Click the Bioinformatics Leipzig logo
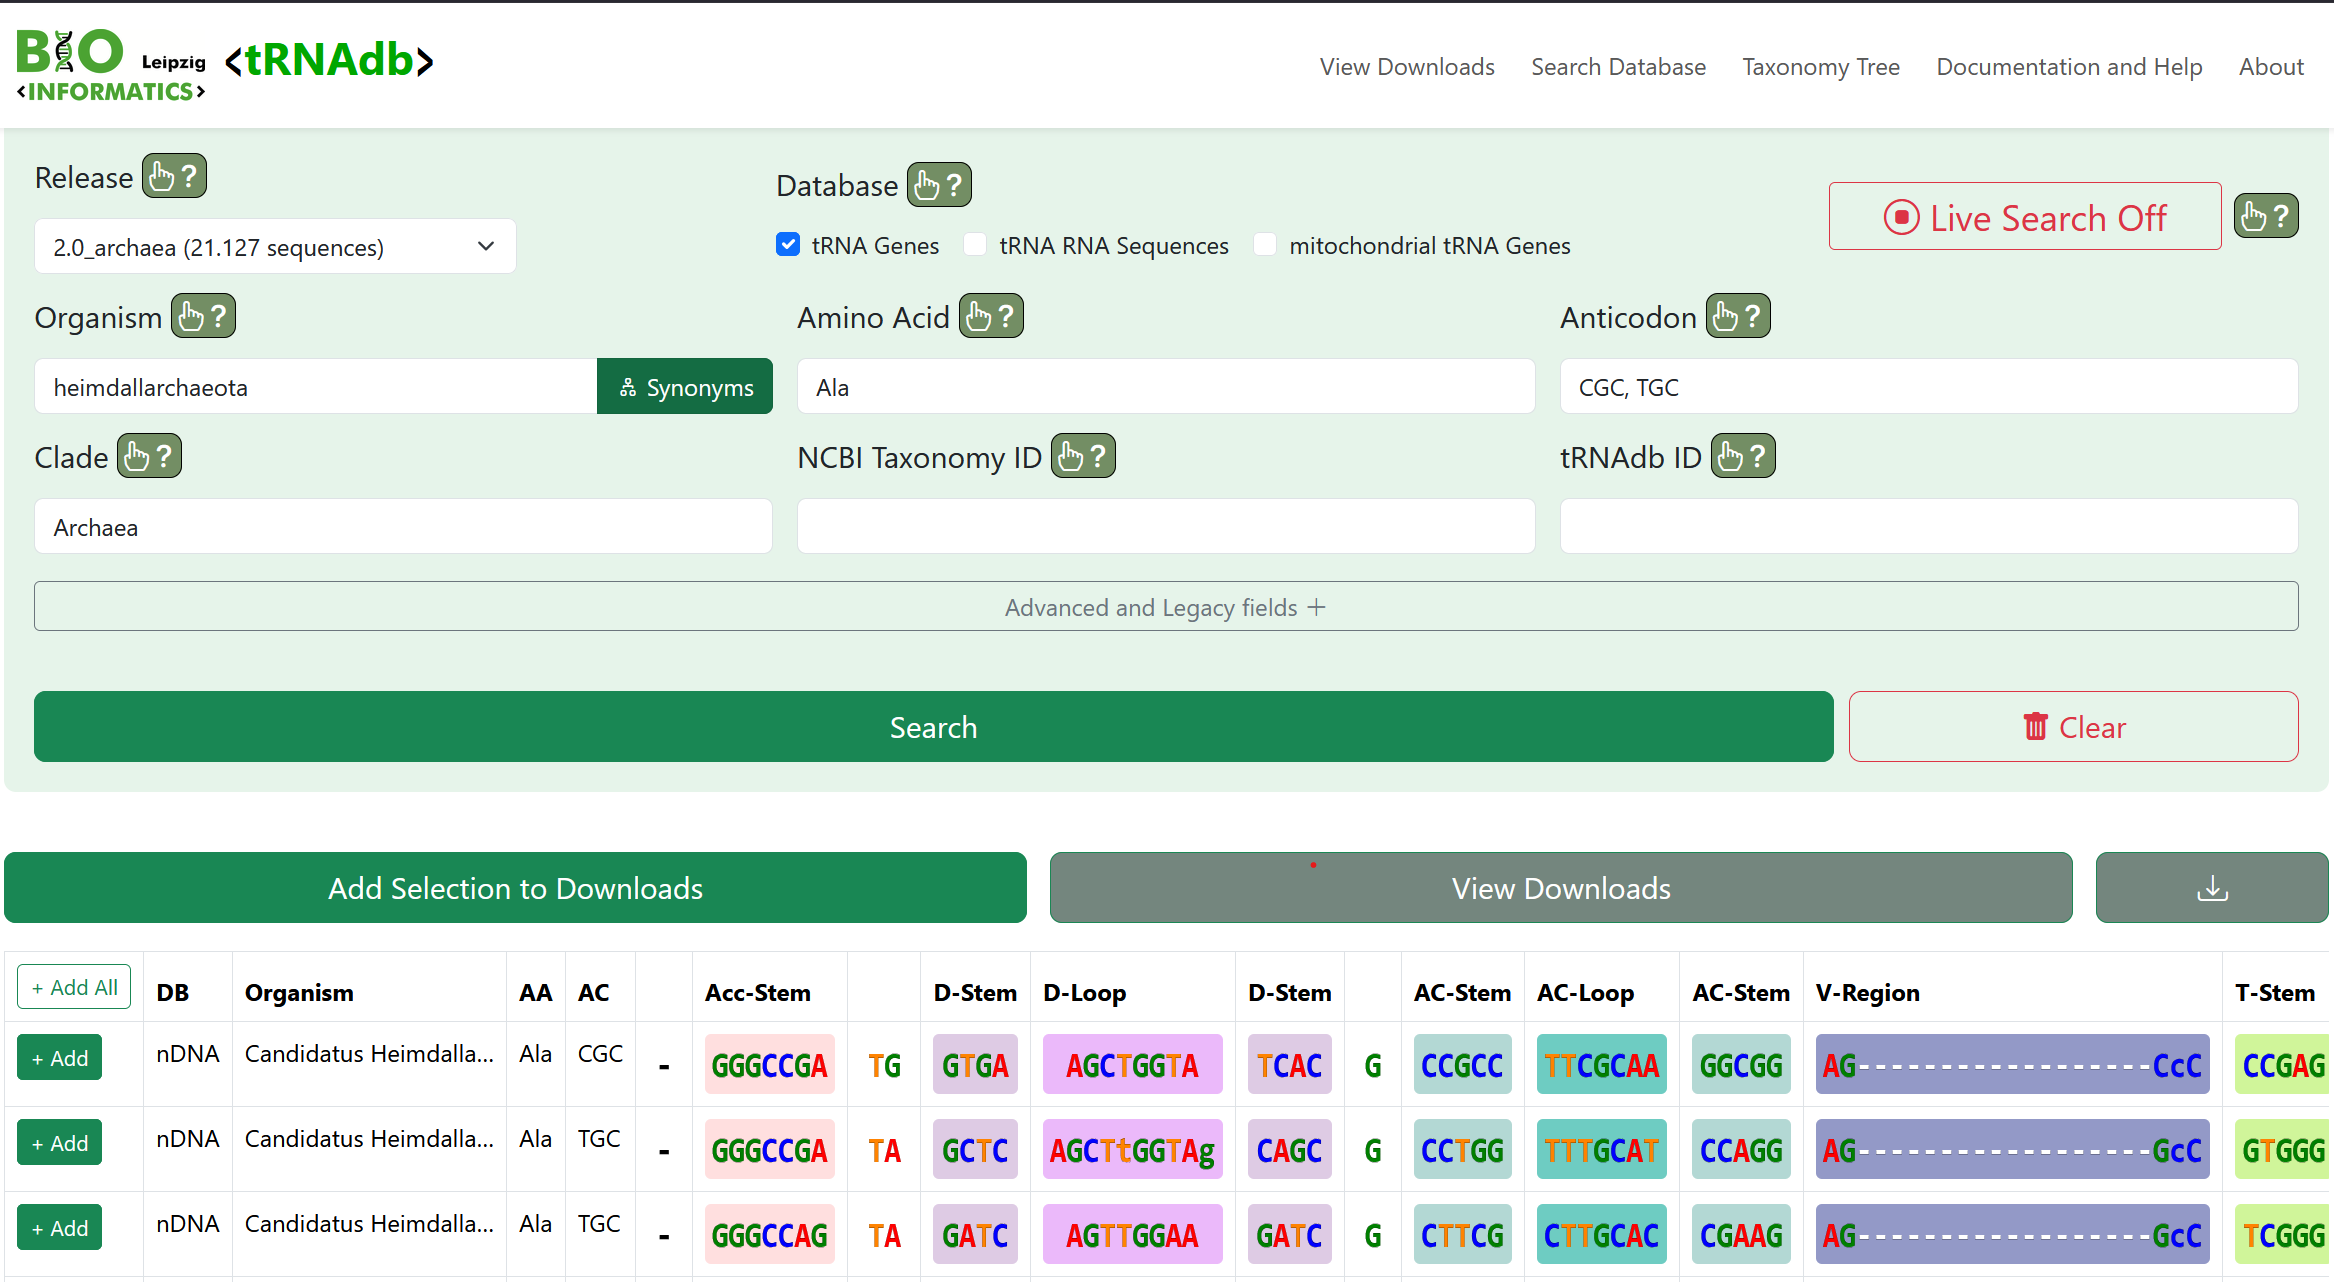This screenshot has height=1282, width=2334. click(111, 65)
